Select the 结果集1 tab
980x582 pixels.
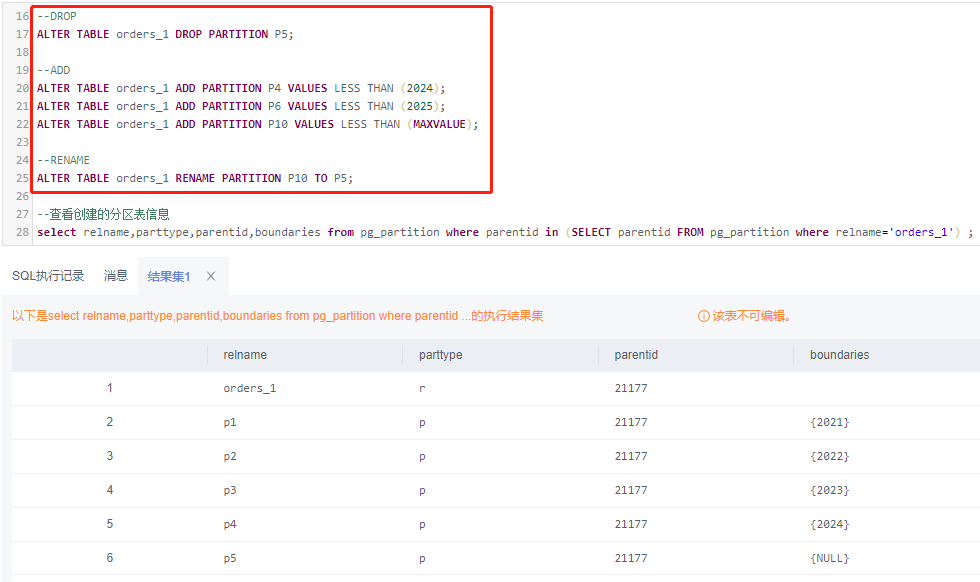168,276
